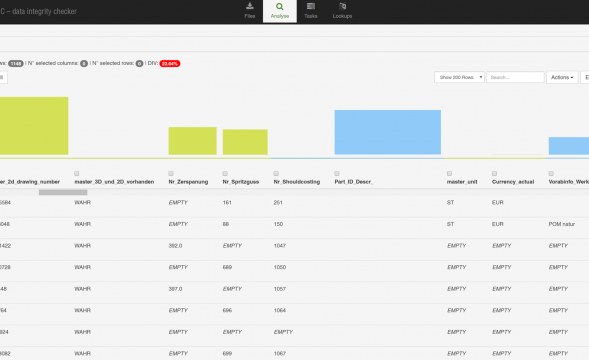Click the data integrity checker title
Screen dimensions: 589x360
38,11
